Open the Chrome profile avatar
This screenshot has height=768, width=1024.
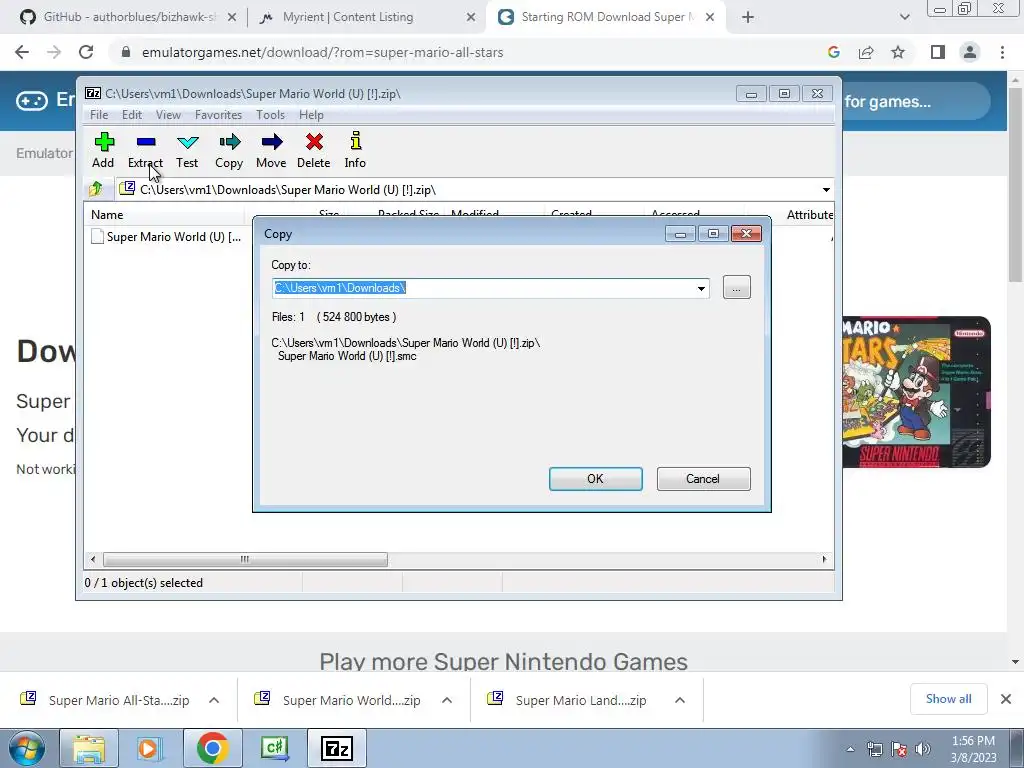coord(970,52)
